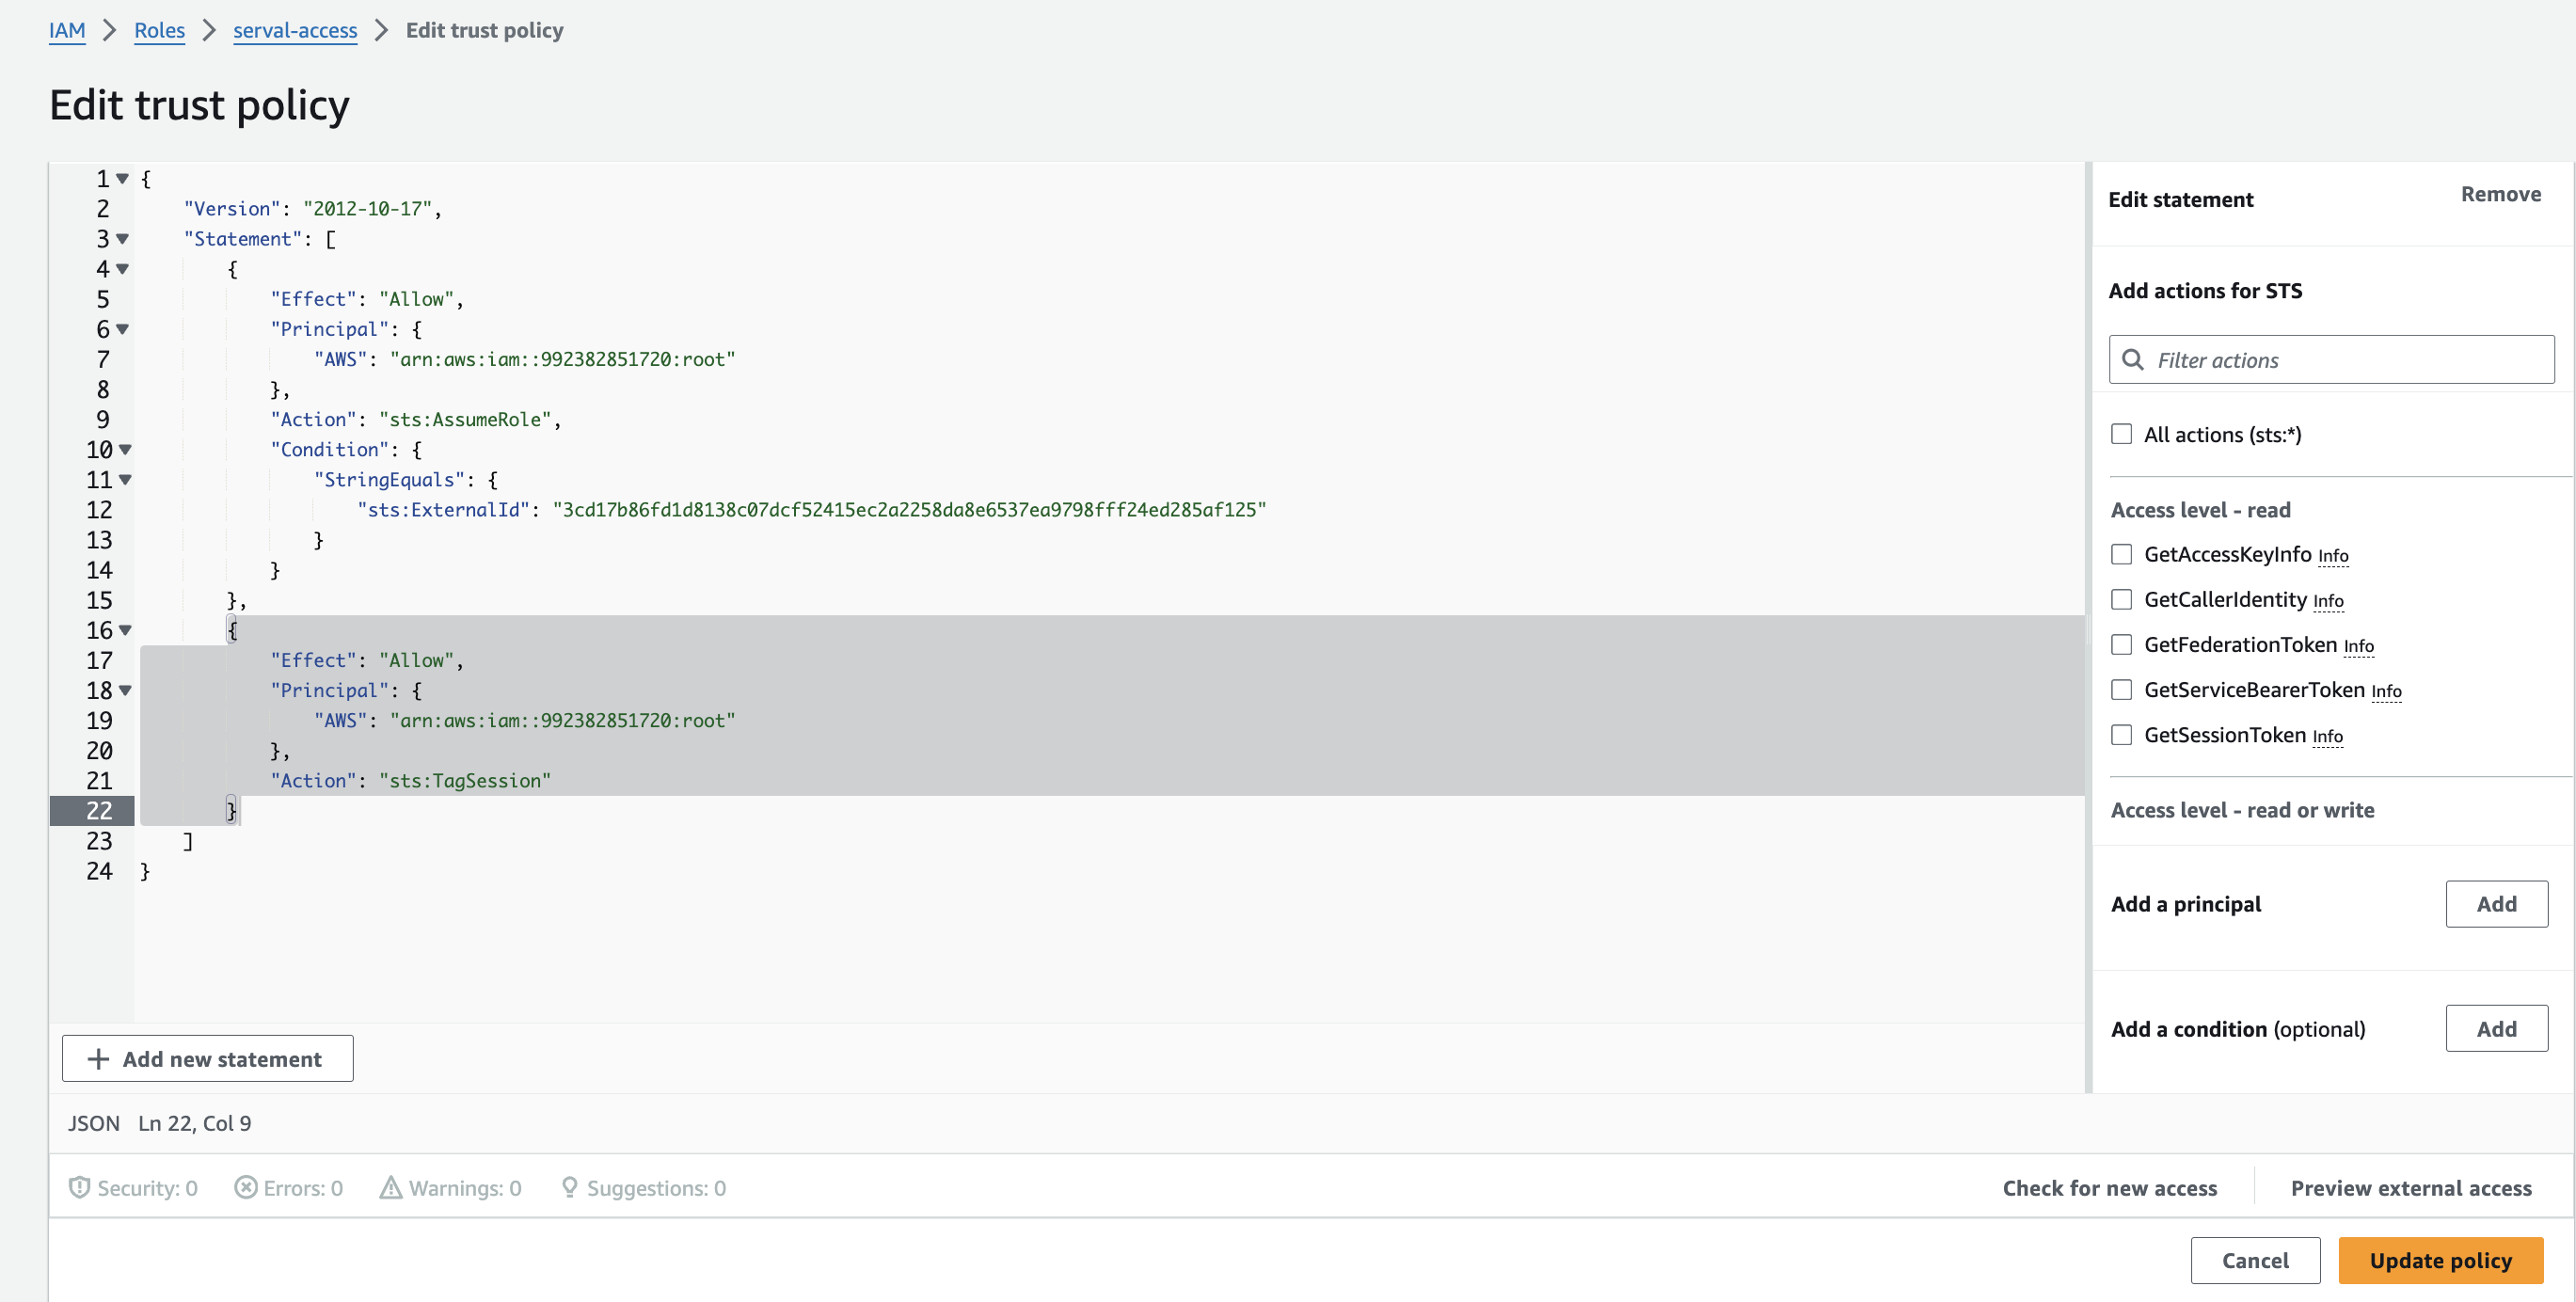This screenshot has width=2576, height=1302.
Task: Collapse the StringEquals block on line 11
Action: point(124,480)
